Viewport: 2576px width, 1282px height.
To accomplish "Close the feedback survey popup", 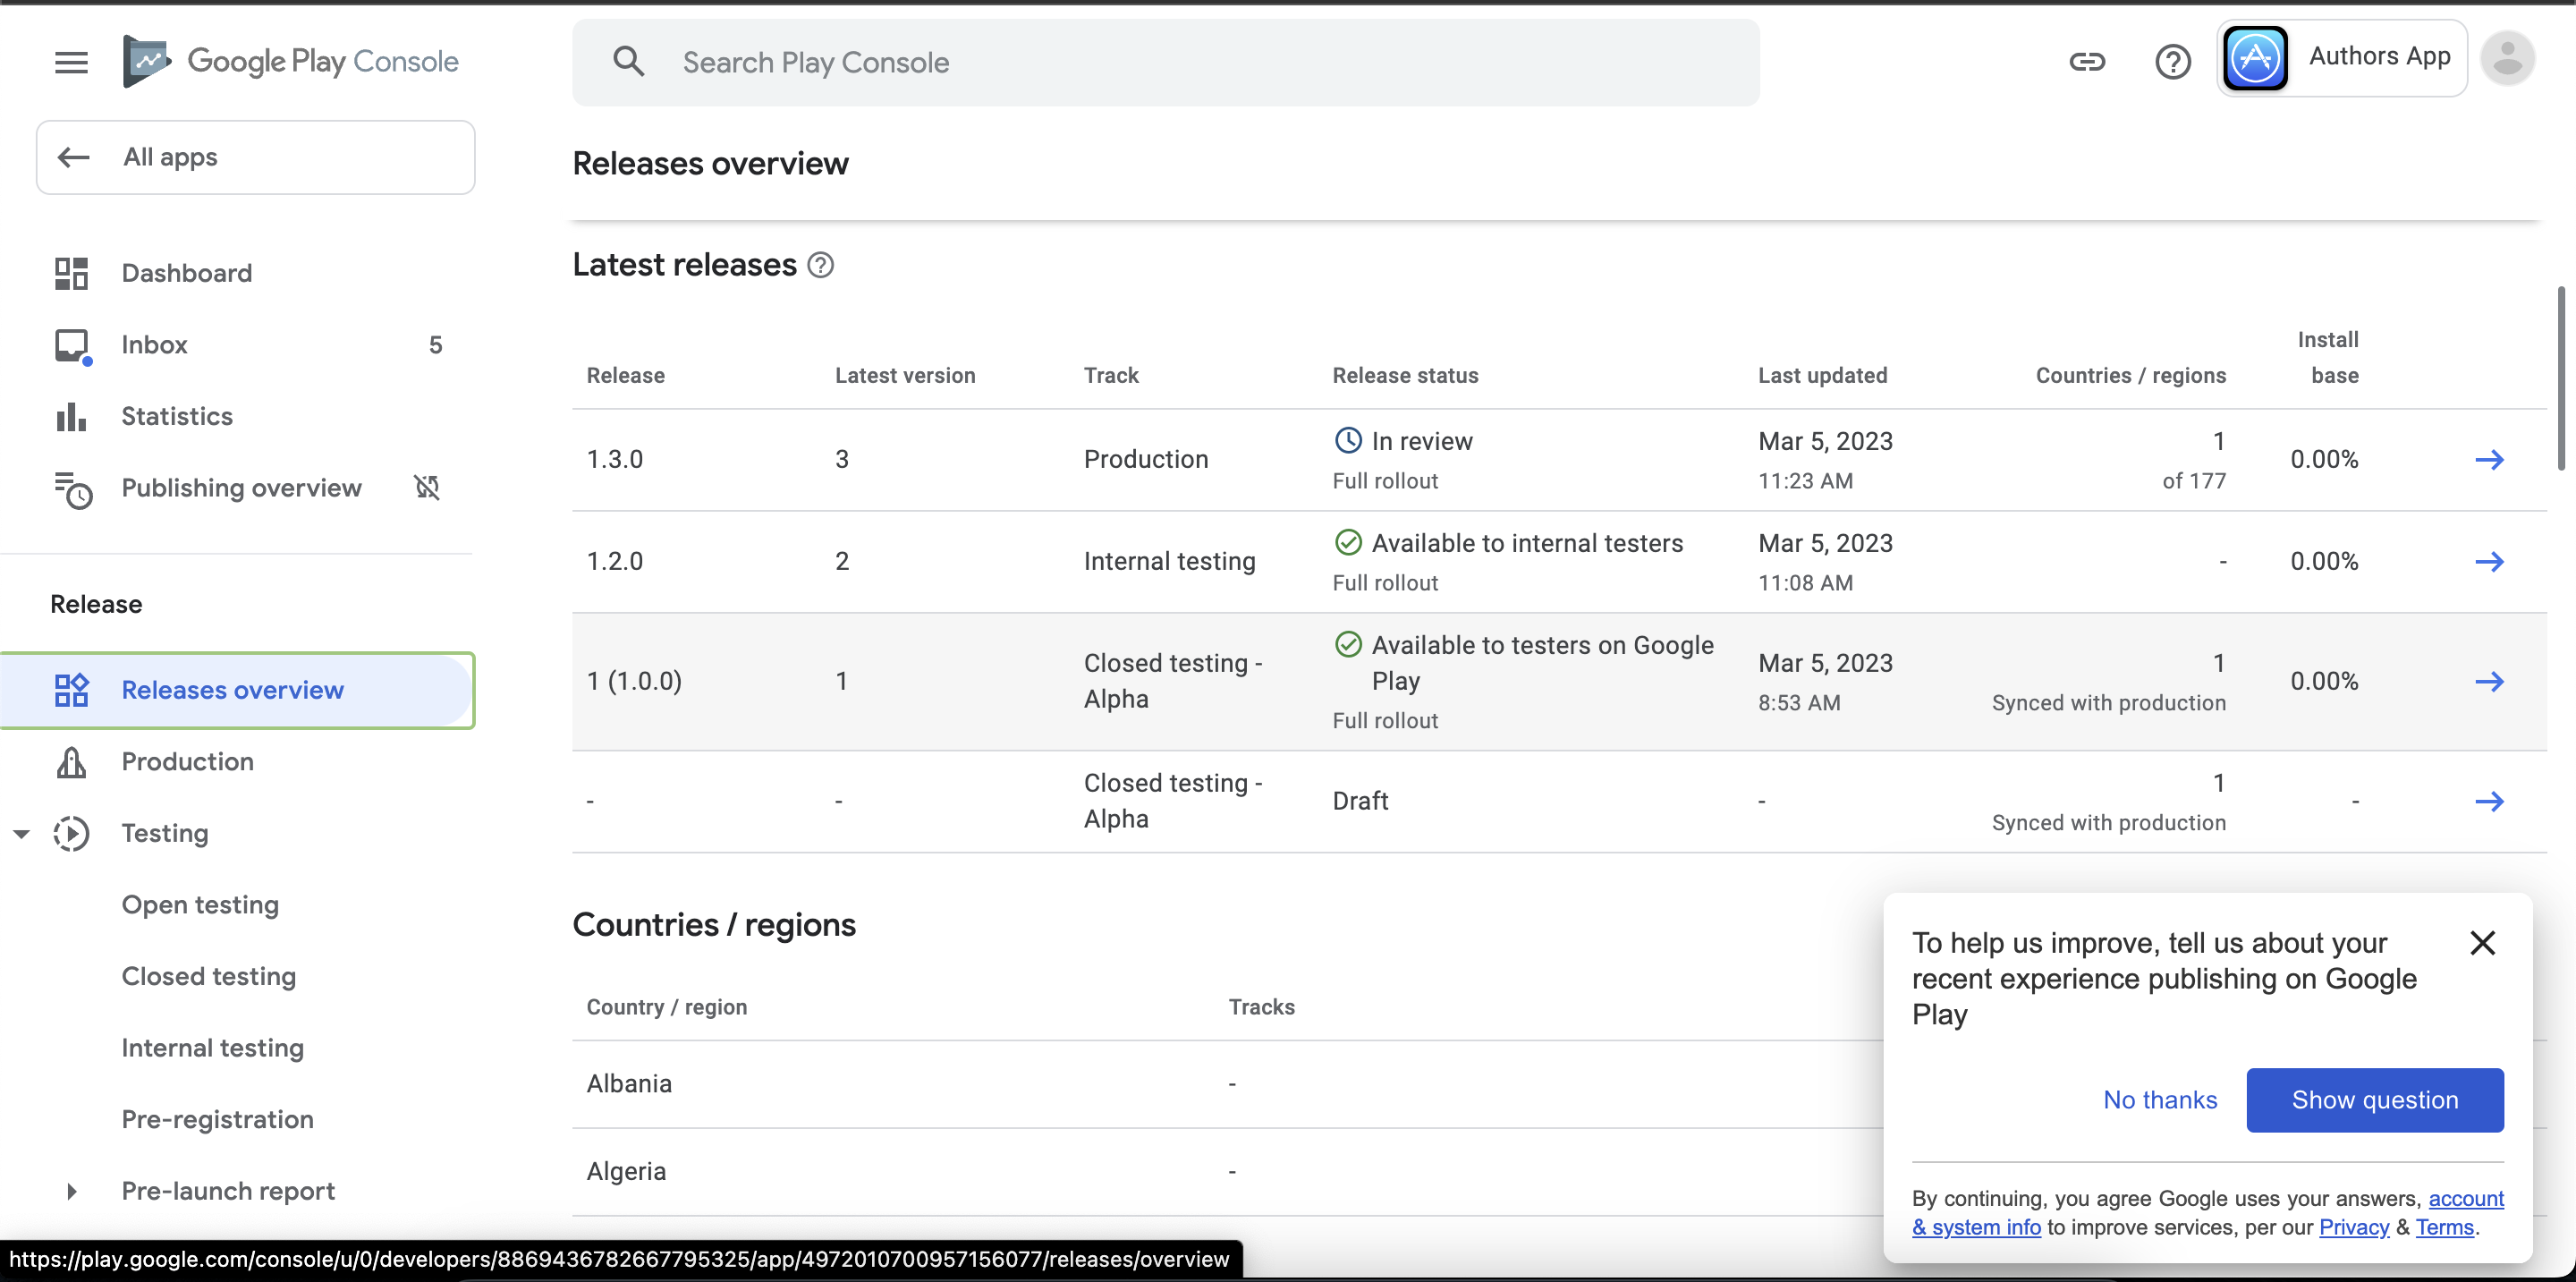I will click(2482, 943).
